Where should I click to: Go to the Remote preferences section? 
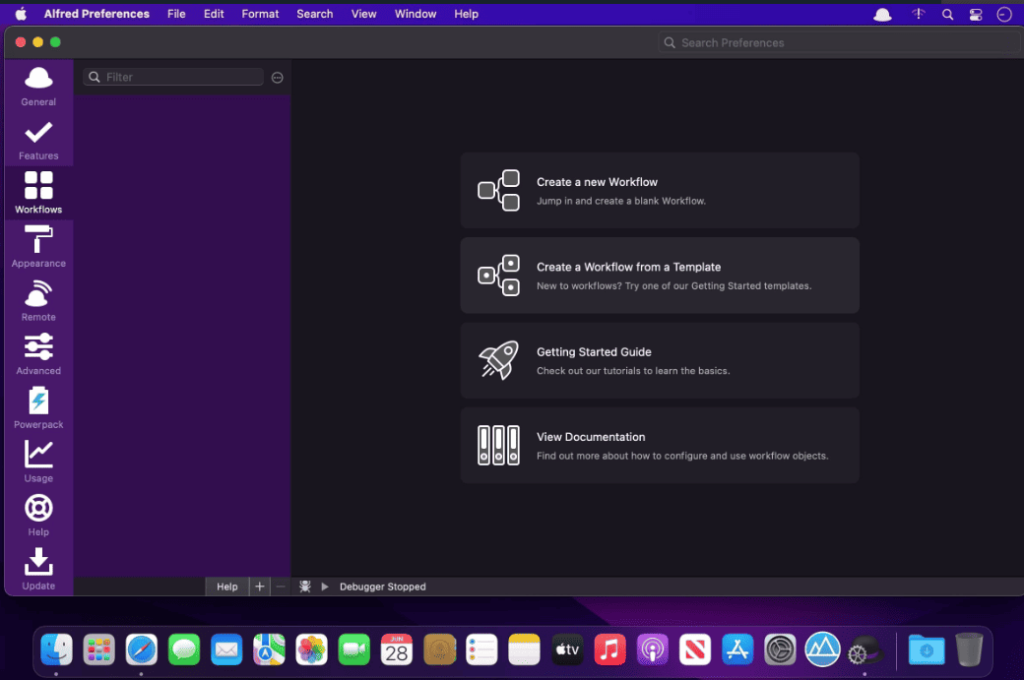[x=38, y=300]
